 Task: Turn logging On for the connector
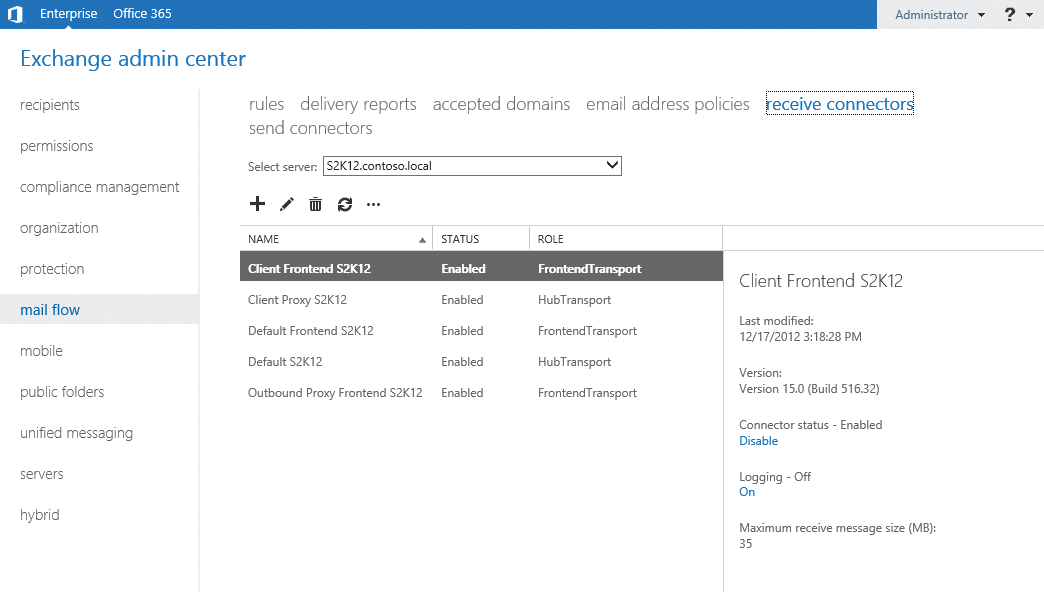(x=747, y=491)
